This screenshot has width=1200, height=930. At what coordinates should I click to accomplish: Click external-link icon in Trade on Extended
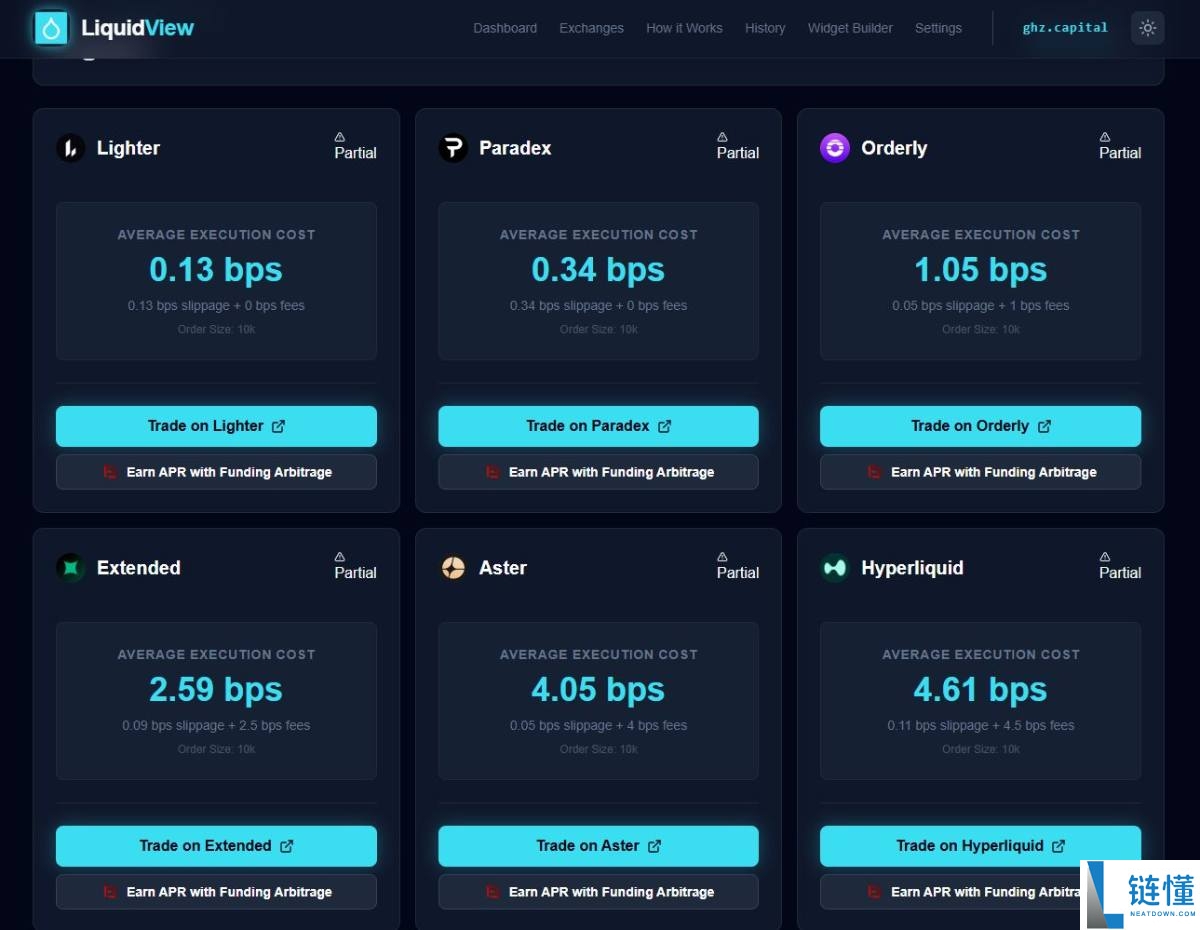pyautogui.click(x=286, y=846)
